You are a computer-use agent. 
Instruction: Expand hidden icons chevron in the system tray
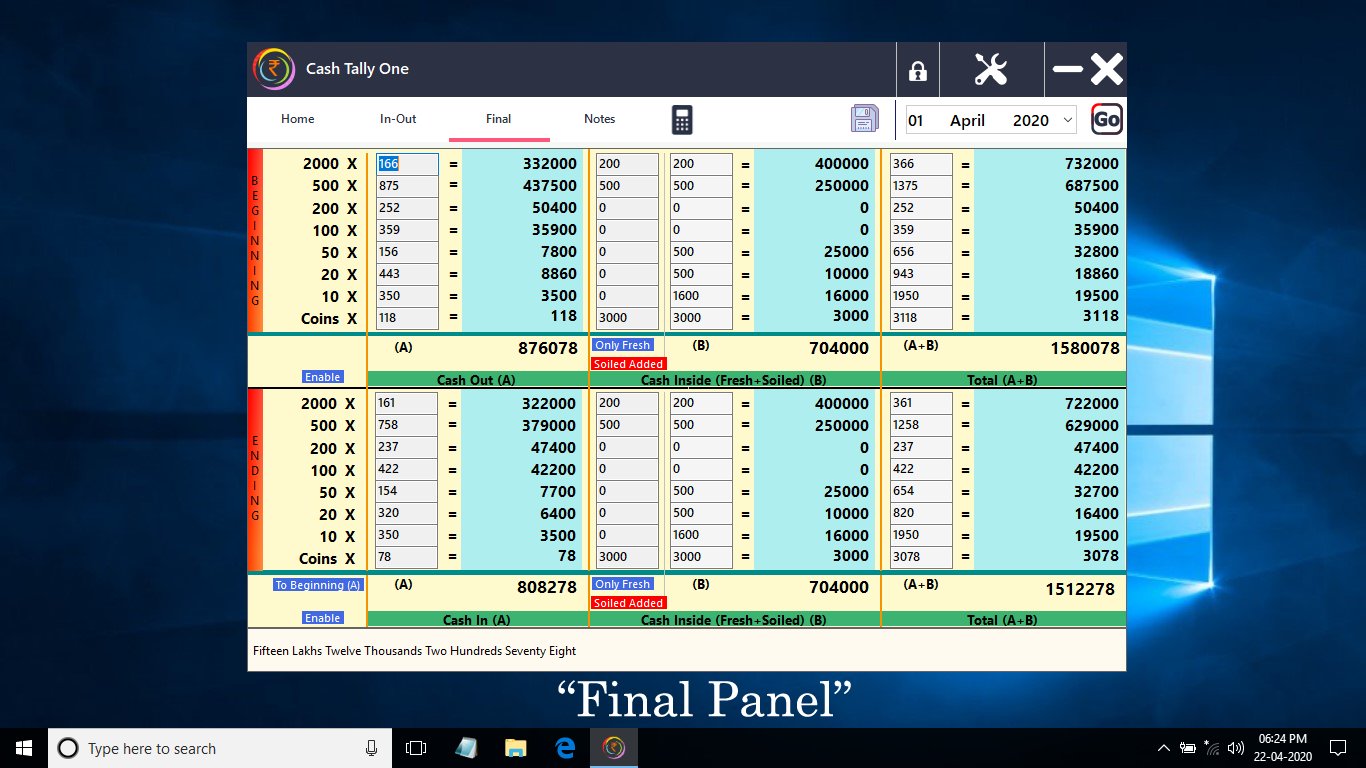1163,747
